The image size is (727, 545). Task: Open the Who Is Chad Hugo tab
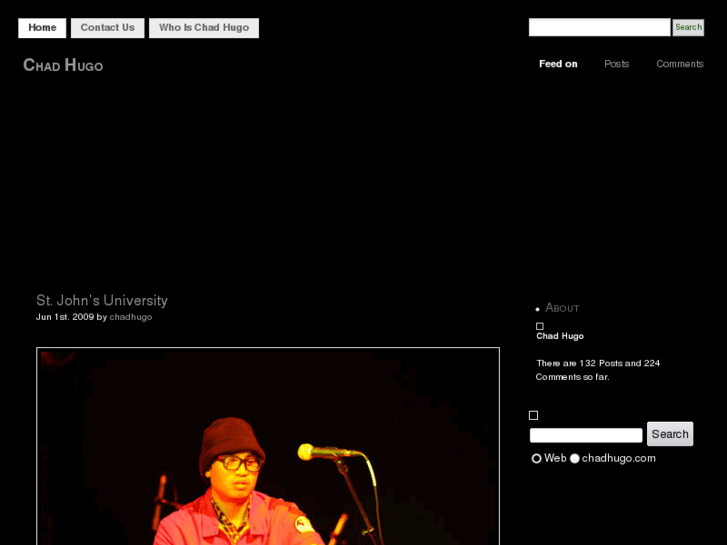[x=204, y=28]
